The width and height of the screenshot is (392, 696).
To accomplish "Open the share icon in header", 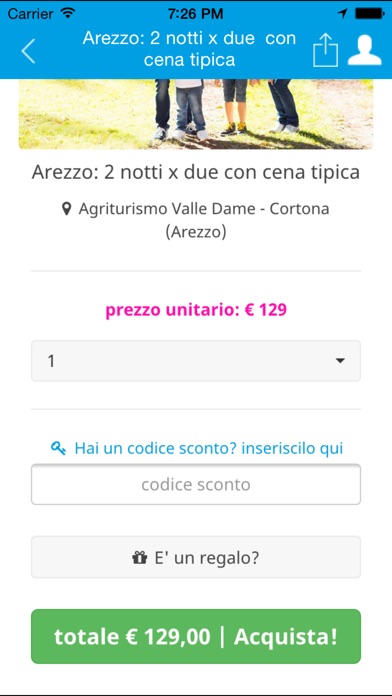I will coord(325,50).
